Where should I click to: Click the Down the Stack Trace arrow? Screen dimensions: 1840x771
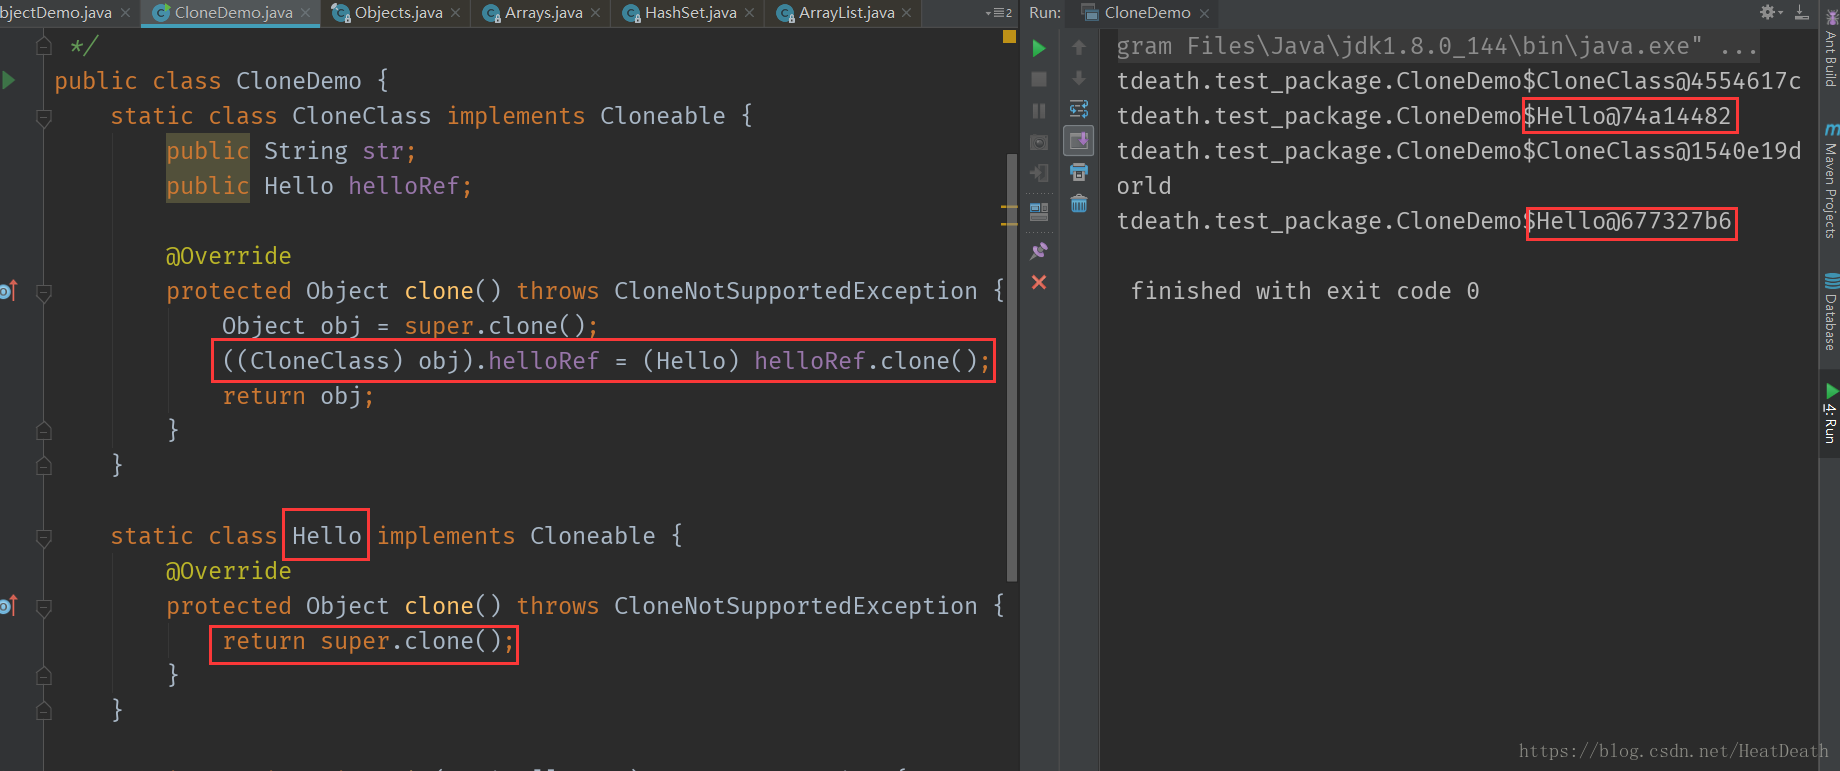pos(1079,78)
